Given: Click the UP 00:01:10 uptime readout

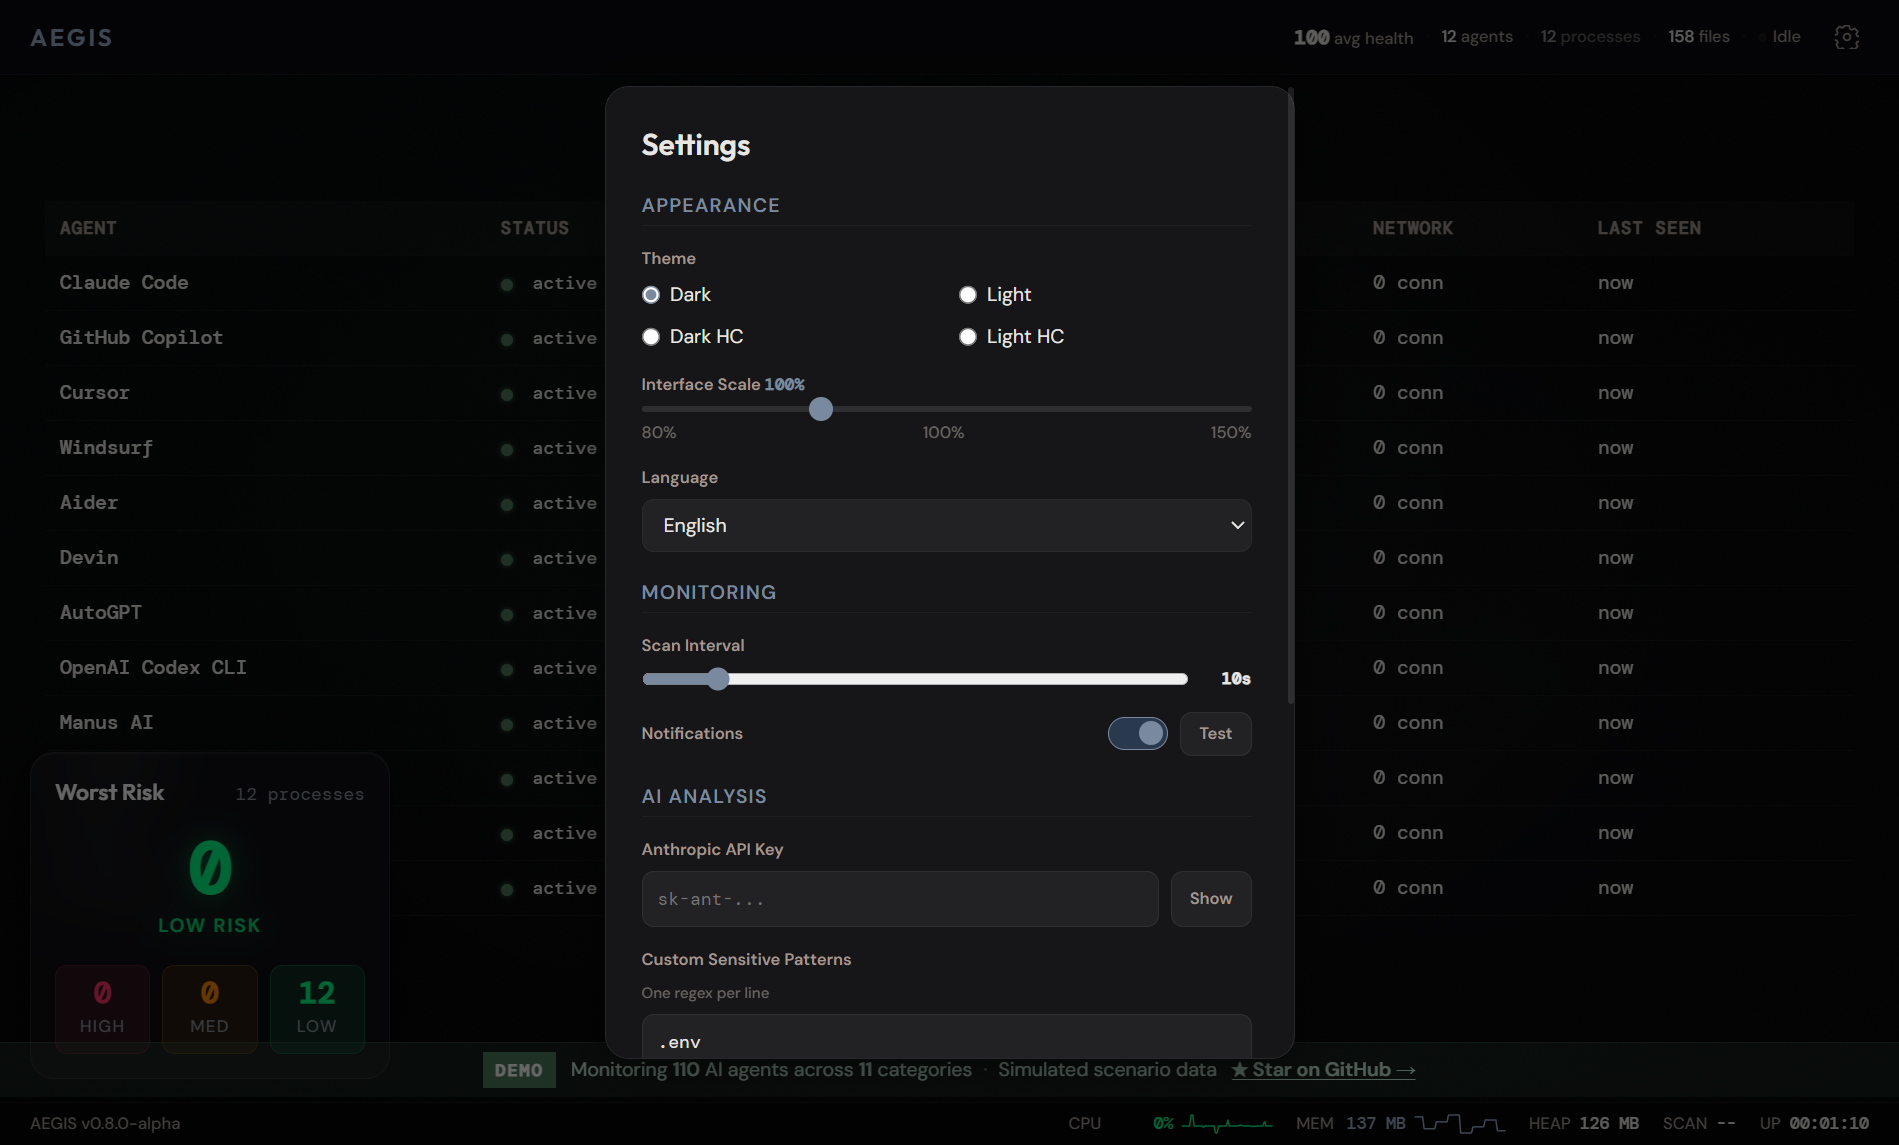Looking at the screenshot, I should pos(1814,1124).
